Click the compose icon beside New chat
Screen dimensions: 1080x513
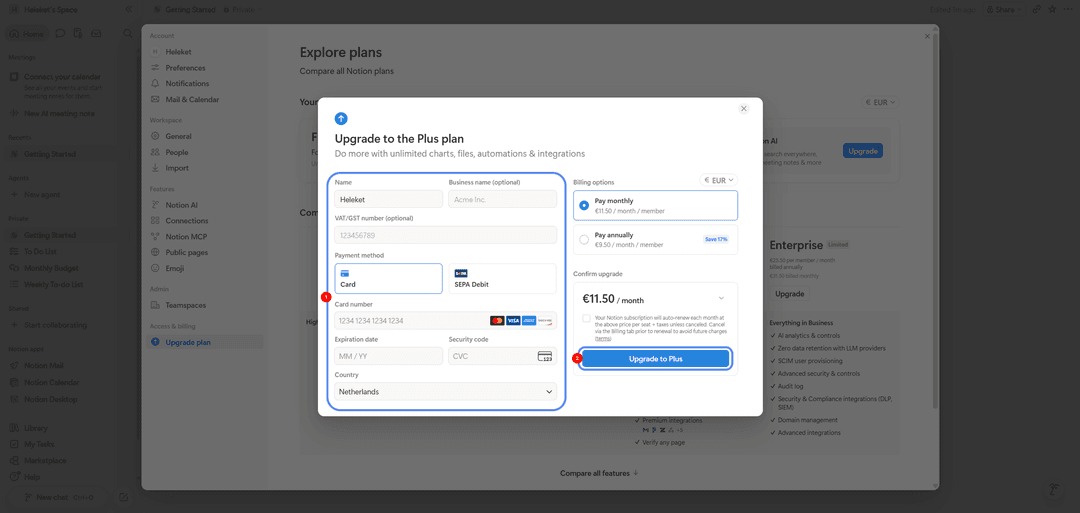pos(123,496)
